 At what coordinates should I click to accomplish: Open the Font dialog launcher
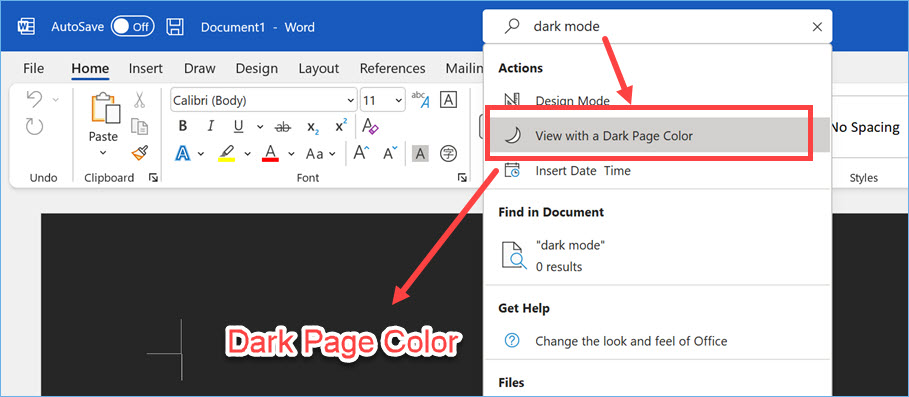coord(462,178)
